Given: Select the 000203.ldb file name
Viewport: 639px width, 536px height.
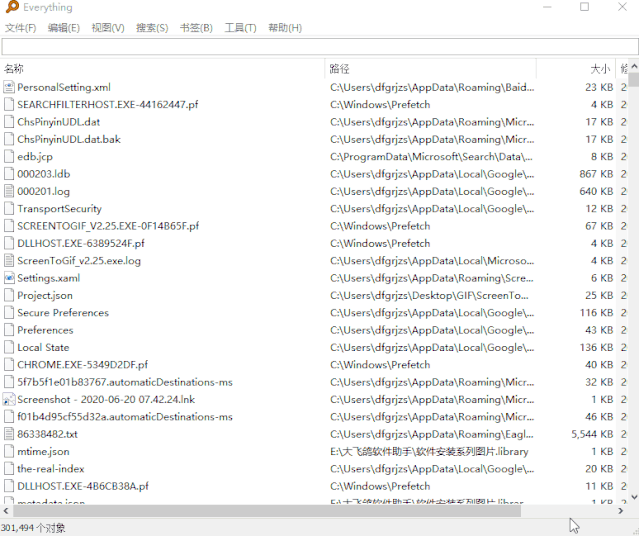Looking at the screenshot, I should (x=44, y=174).
